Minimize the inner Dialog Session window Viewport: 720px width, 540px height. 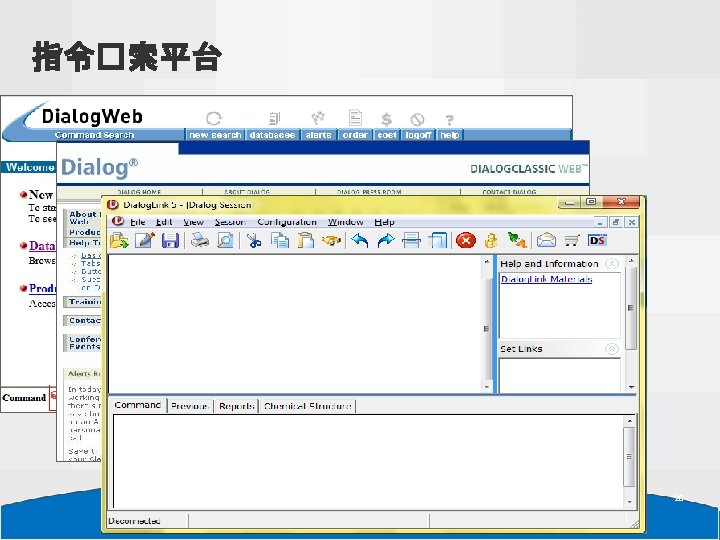600,222
